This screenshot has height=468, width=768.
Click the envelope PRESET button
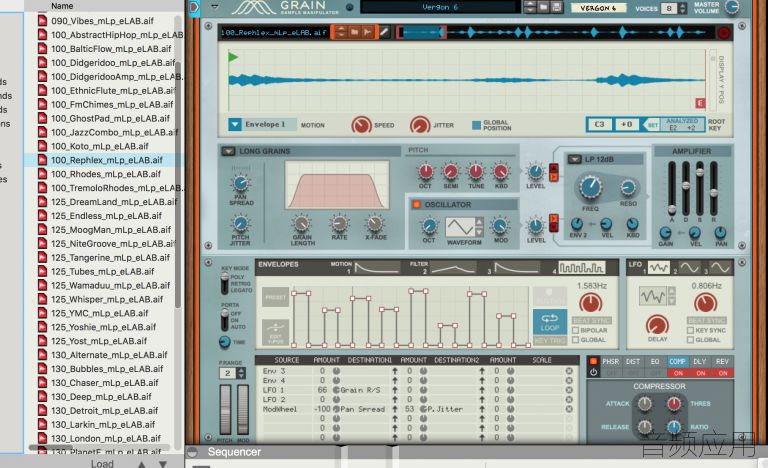click(x=276, y=297)
